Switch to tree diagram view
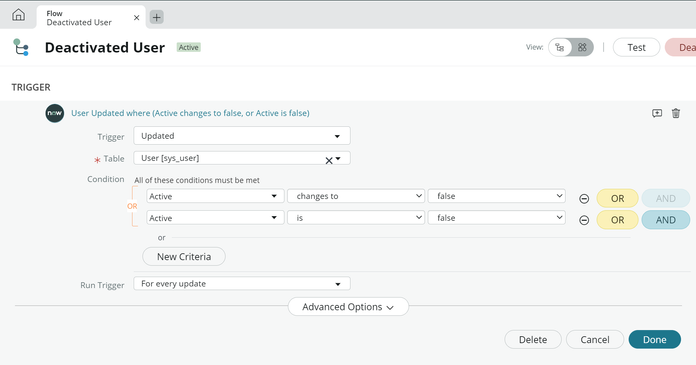 point(560,47)
